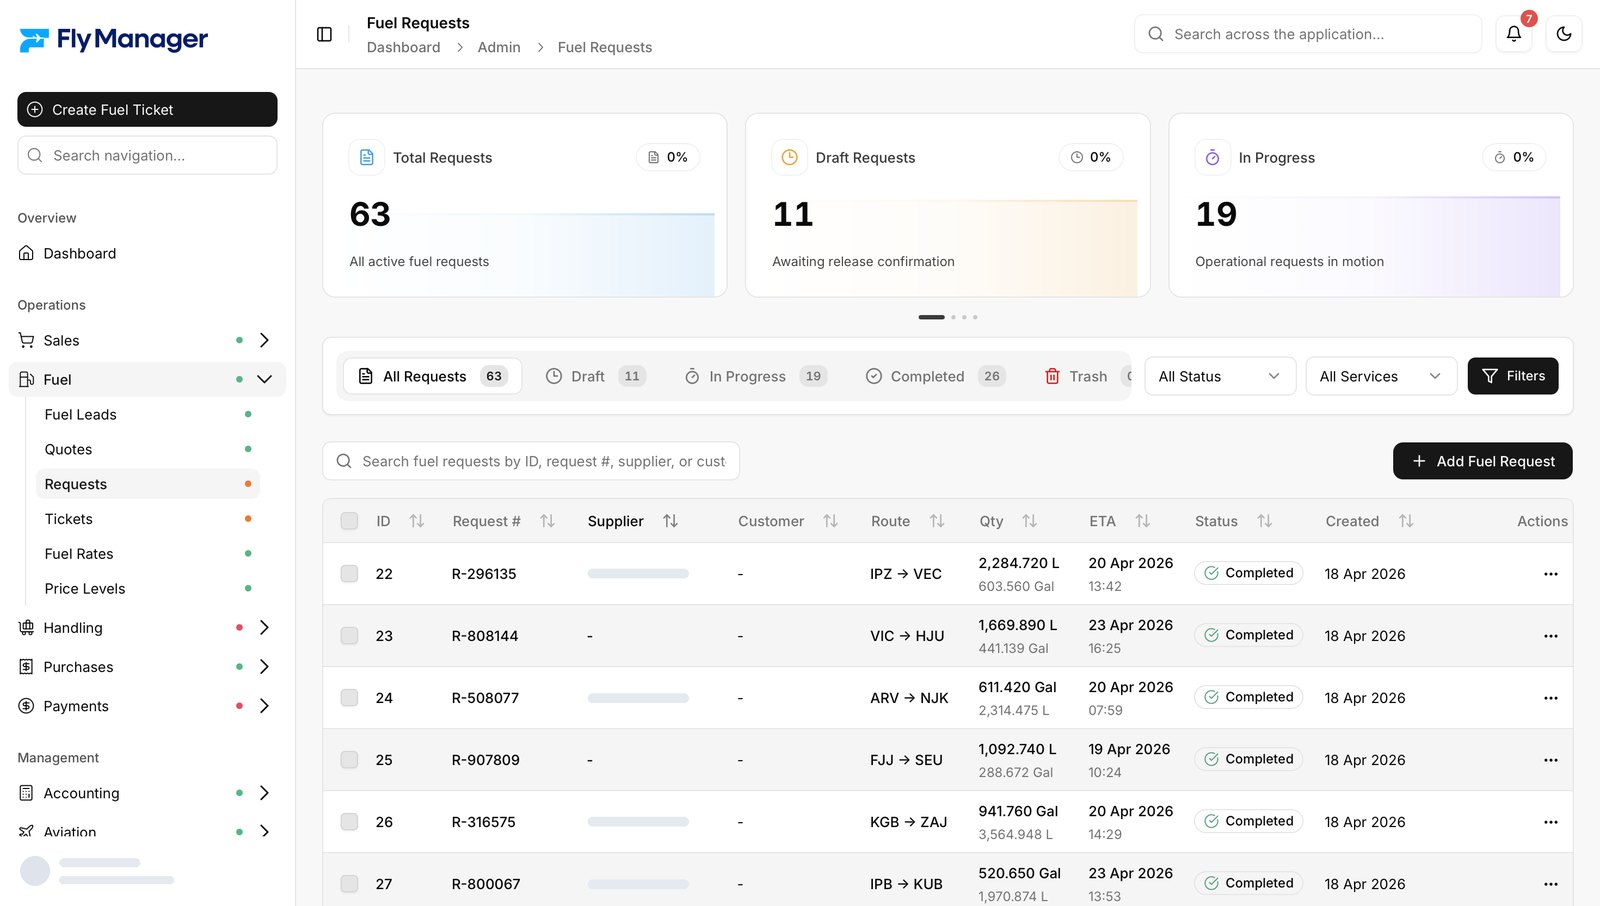Go to Dashboard breadcrumb link

click(x=404, y=47)
